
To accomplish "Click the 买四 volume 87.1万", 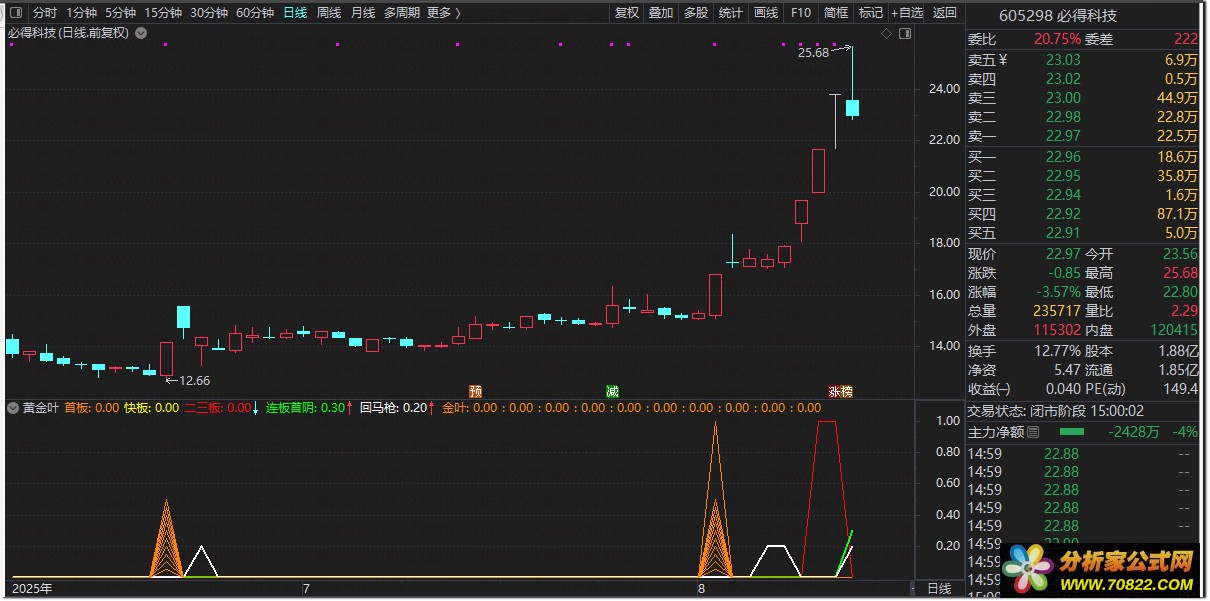I will point(1177,214).
